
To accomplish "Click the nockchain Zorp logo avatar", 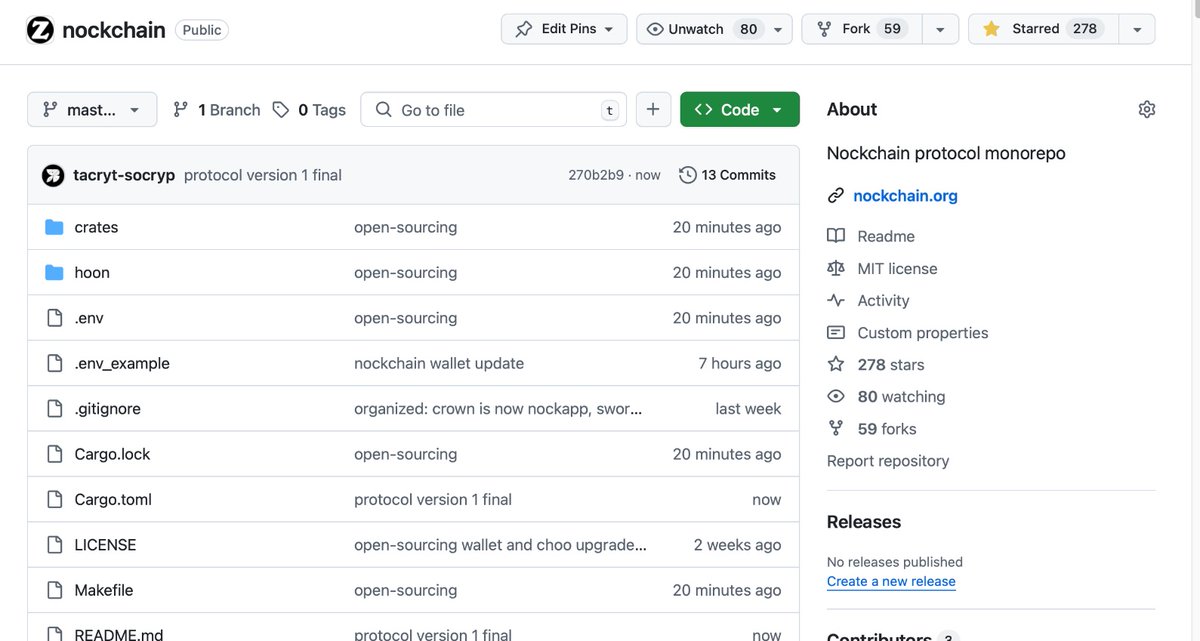I will point(40,30).
